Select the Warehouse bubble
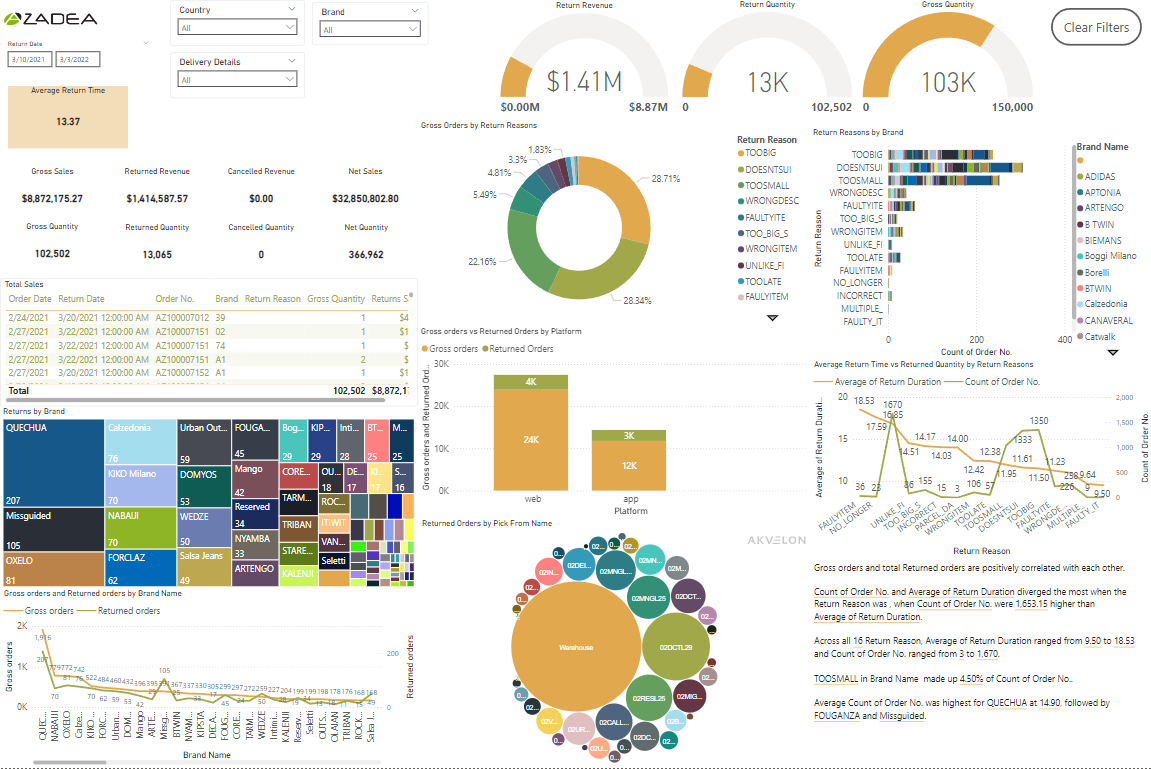This screenshot has width=1151, height=769. pos(576,647)
